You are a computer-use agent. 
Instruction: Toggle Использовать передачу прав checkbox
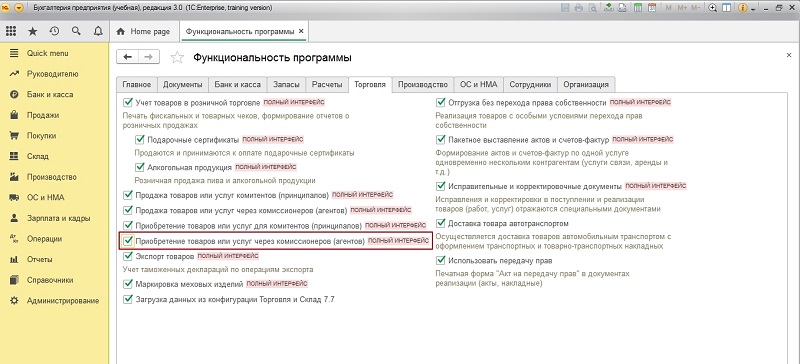tap(441, 260)
